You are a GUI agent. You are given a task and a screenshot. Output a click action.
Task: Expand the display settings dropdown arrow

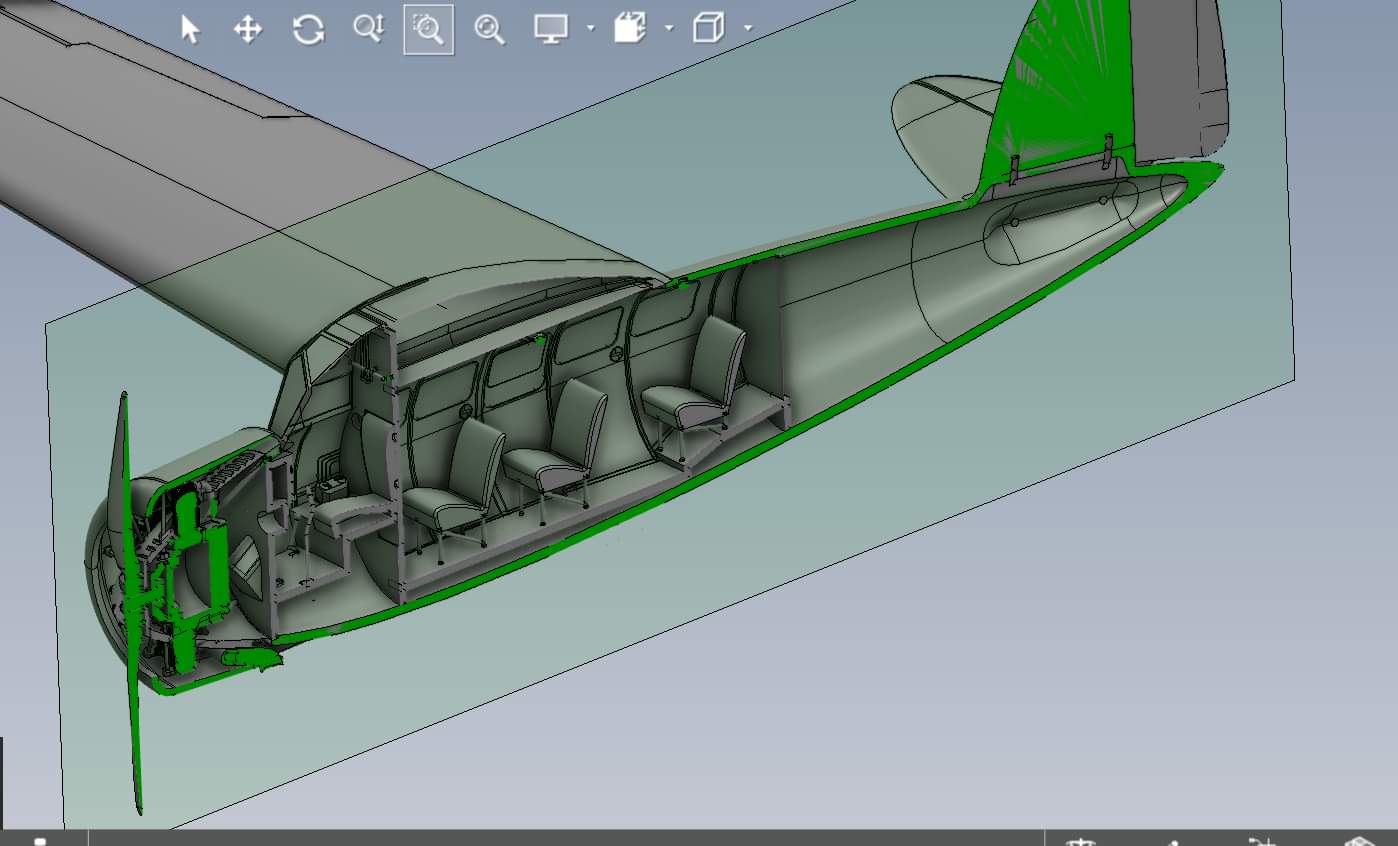[x=590, y=28]
